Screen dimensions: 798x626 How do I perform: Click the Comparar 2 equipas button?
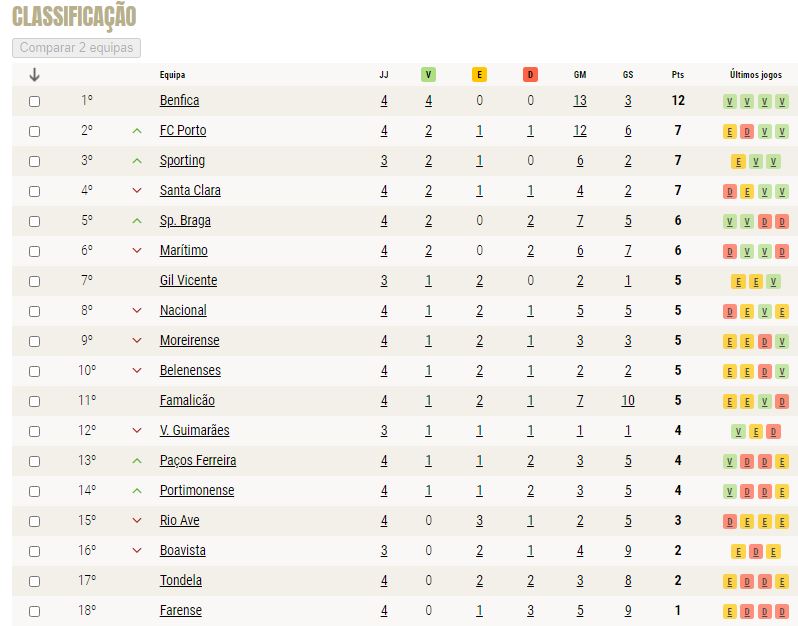(76, 48)
